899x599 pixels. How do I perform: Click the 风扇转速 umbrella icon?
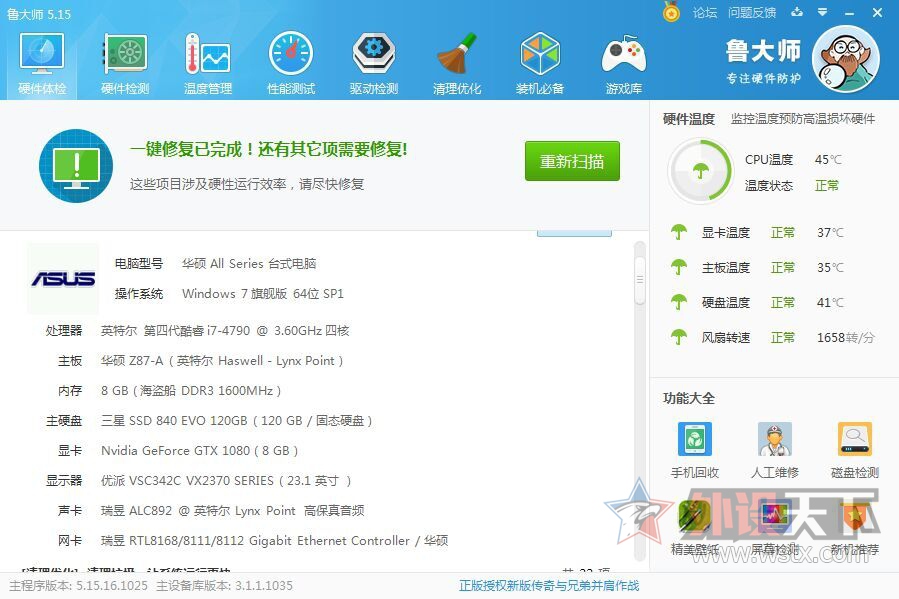pos(679,337)
